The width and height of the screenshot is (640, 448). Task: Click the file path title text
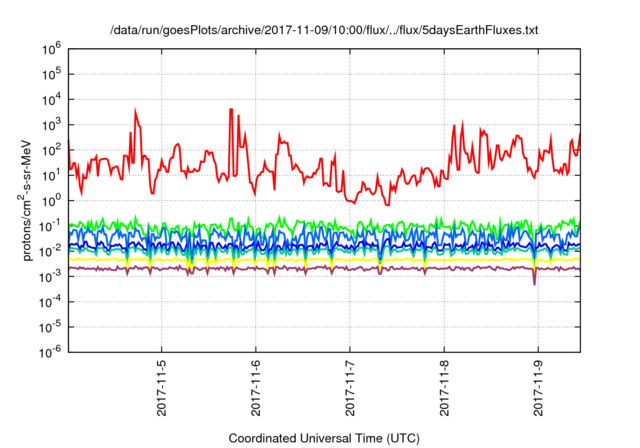[324, 30]
